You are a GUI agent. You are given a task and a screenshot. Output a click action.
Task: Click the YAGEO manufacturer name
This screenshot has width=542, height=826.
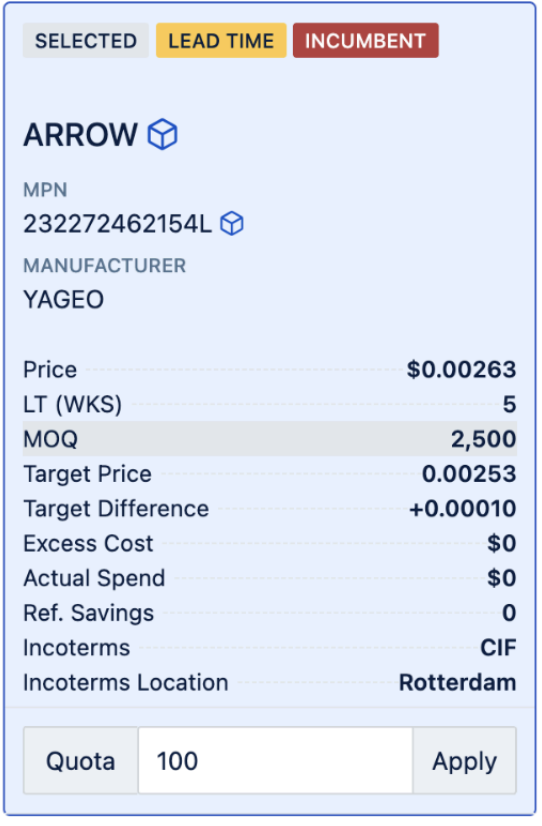(x=64, y=300)
